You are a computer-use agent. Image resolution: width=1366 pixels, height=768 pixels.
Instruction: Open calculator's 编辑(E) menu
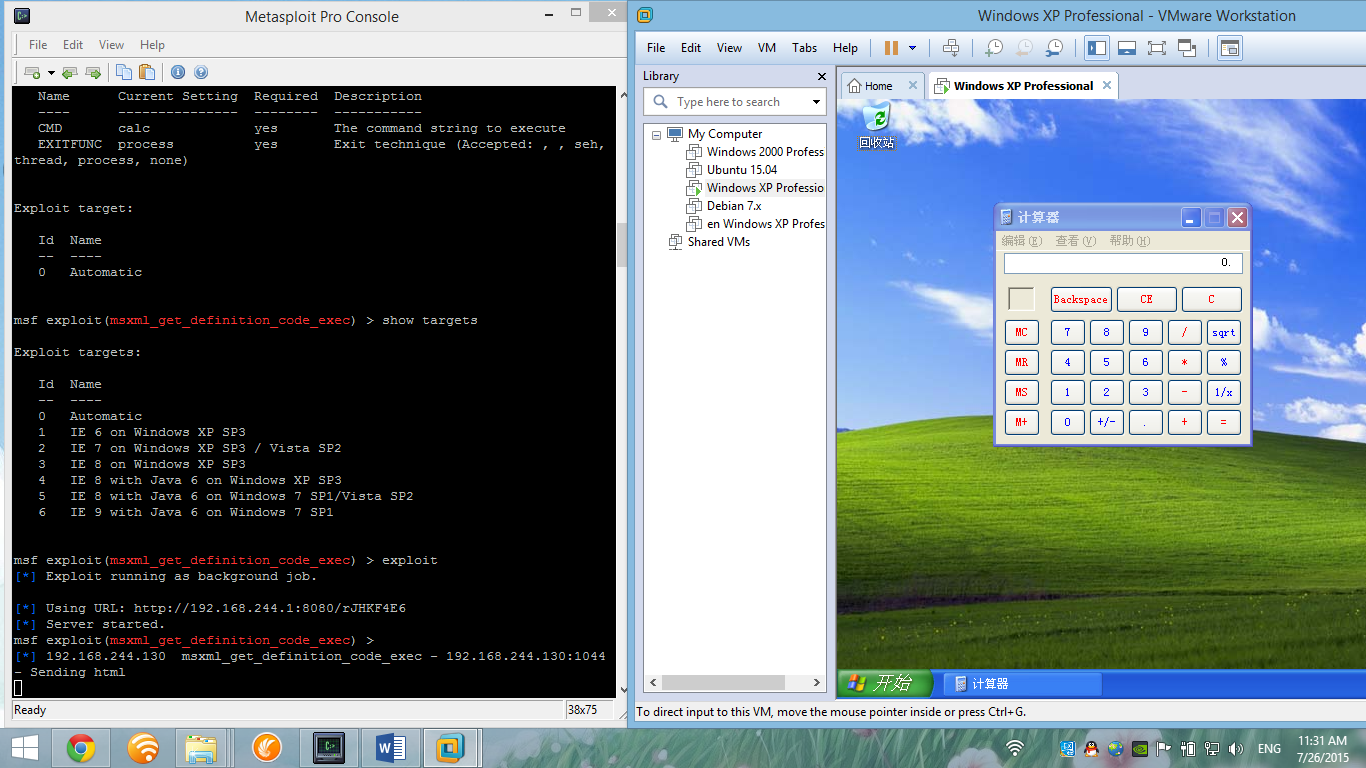(x=1022, y=241)
